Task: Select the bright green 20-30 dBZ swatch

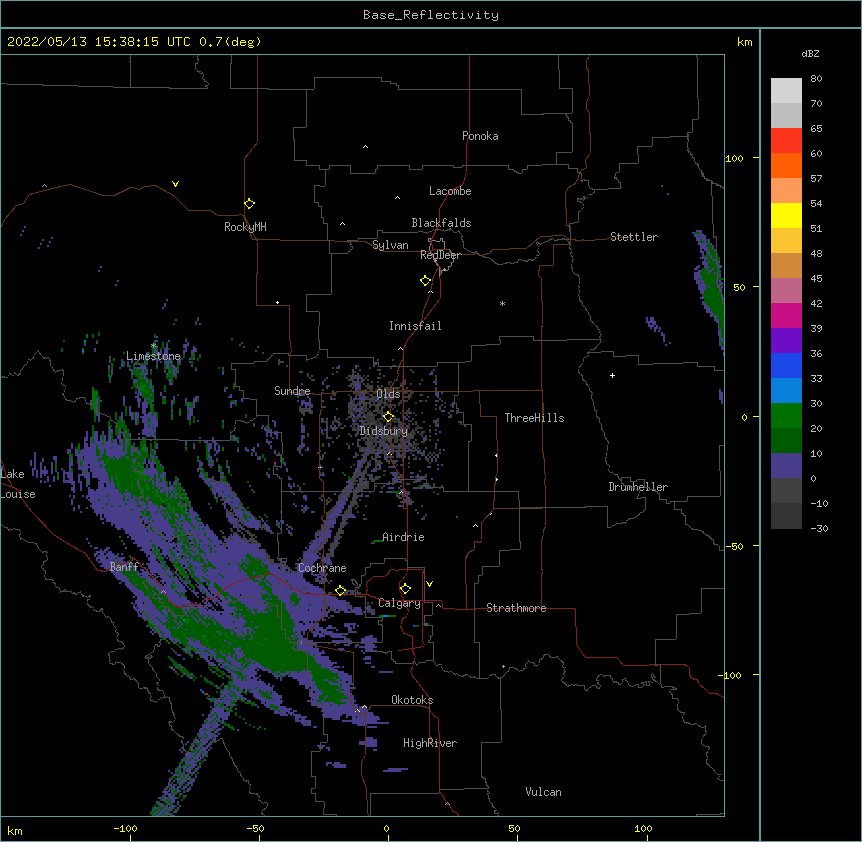Action: coord(786,416)
